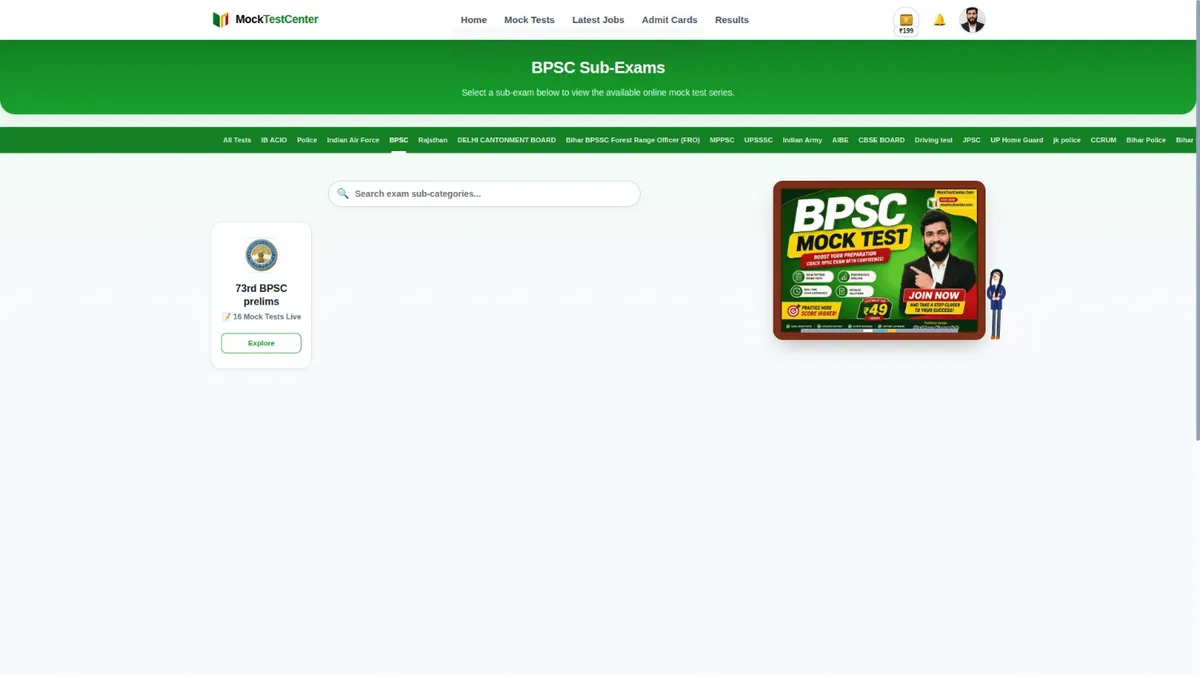This screenshot has height=675, width=1200.
Task: Open the notification bell
Action: point(939,20)
